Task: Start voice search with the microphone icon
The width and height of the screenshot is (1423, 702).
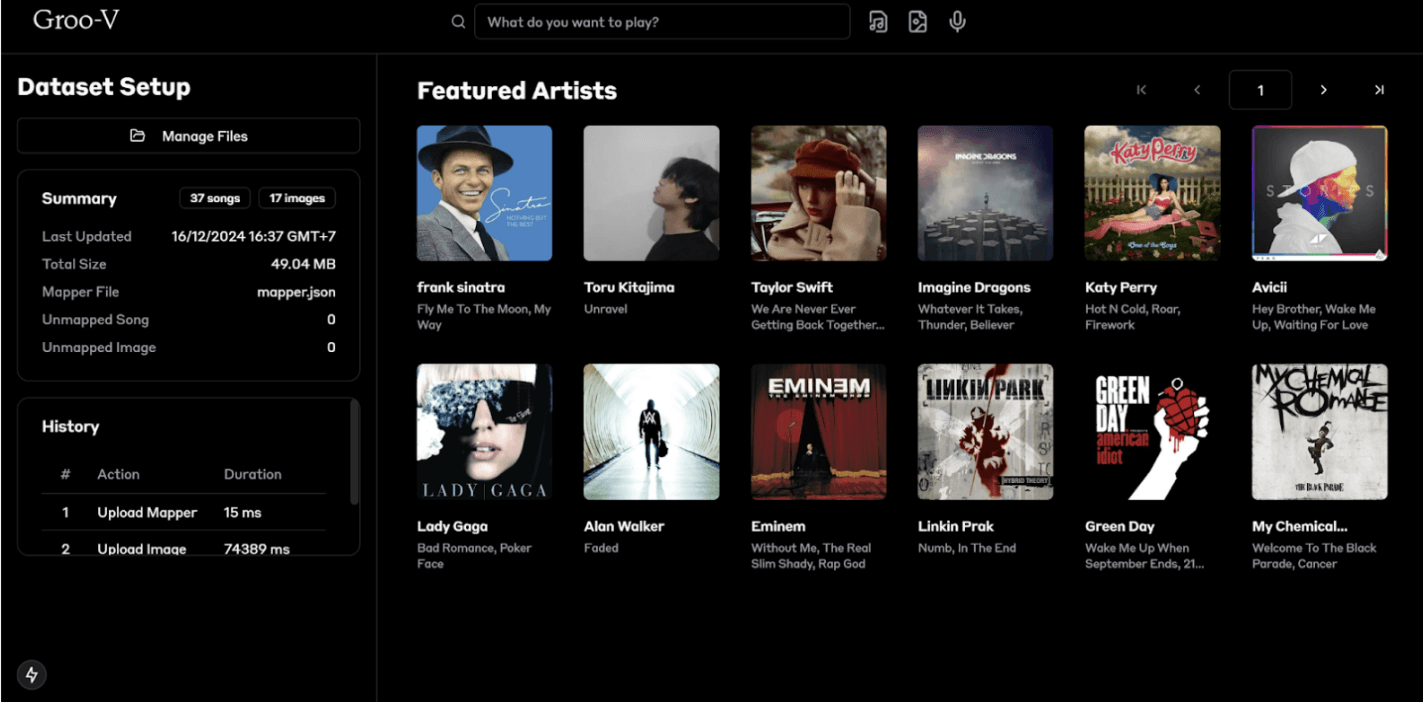Action: click(x=957, y=21)
